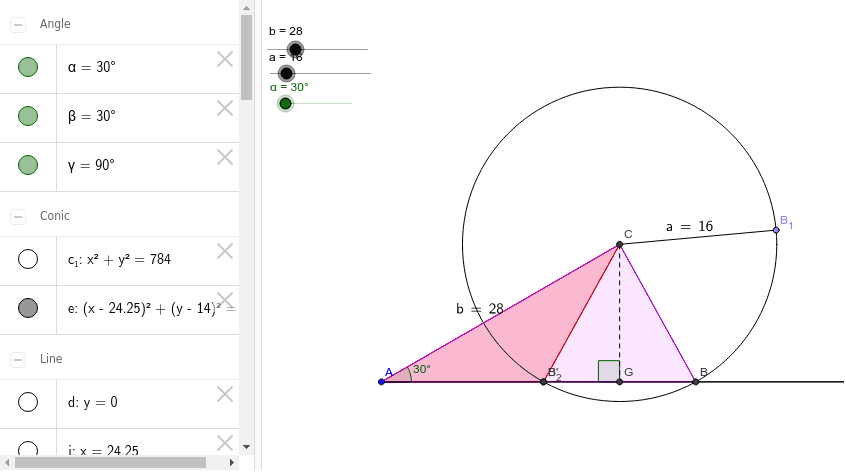Toggle visibility of angle γ = 90°
Screen dimensions: 846x472
(28, 165)
